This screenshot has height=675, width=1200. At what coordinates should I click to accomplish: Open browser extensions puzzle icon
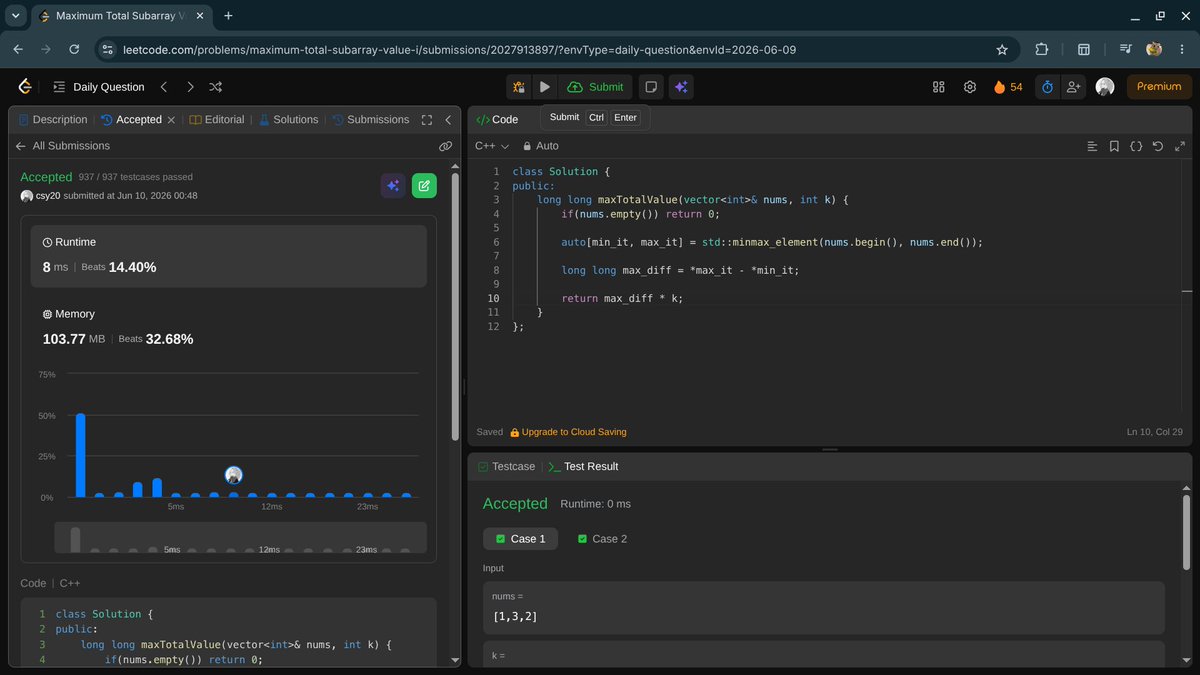click(x=1042, y=49)
